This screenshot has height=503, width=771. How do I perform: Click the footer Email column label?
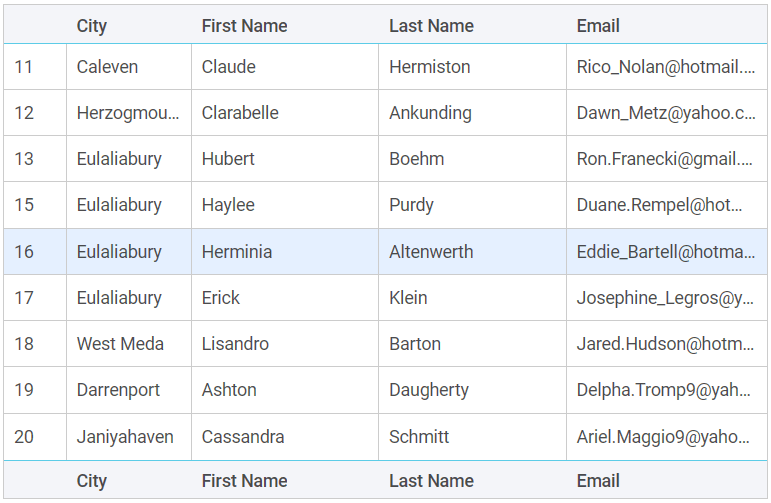point(598,481)
